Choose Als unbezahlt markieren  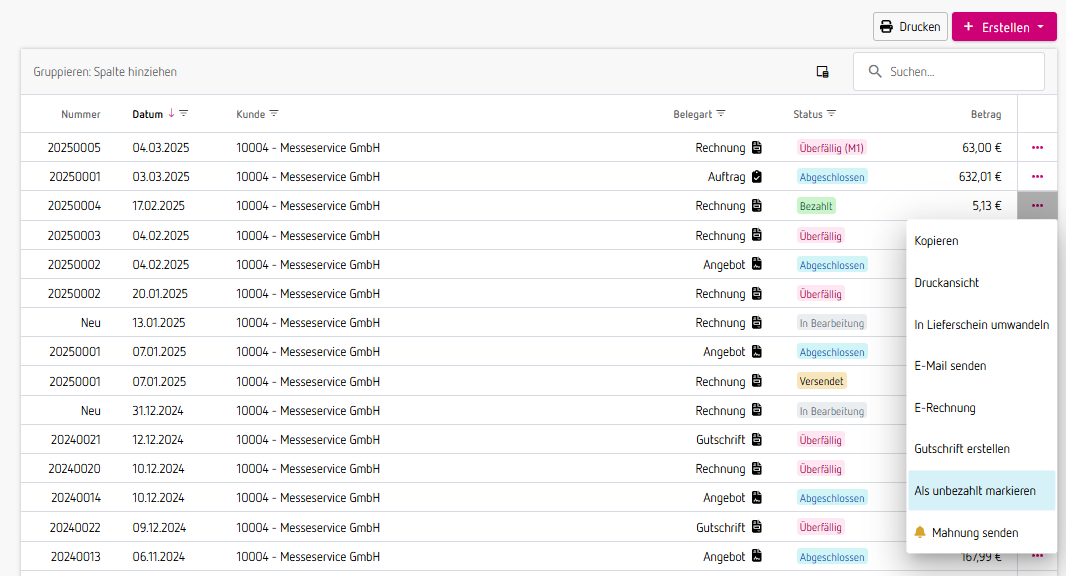pos(982,490)
